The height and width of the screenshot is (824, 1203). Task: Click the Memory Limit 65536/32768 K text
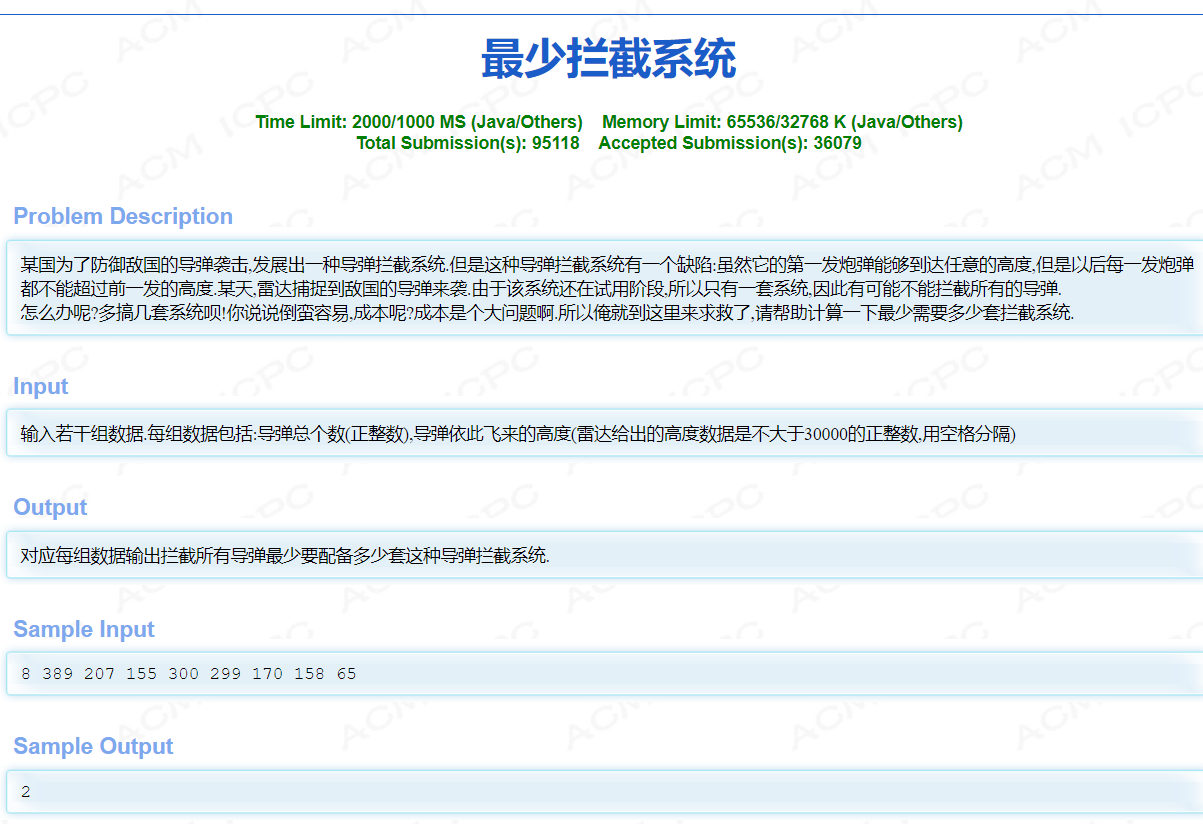pos(782,122)
